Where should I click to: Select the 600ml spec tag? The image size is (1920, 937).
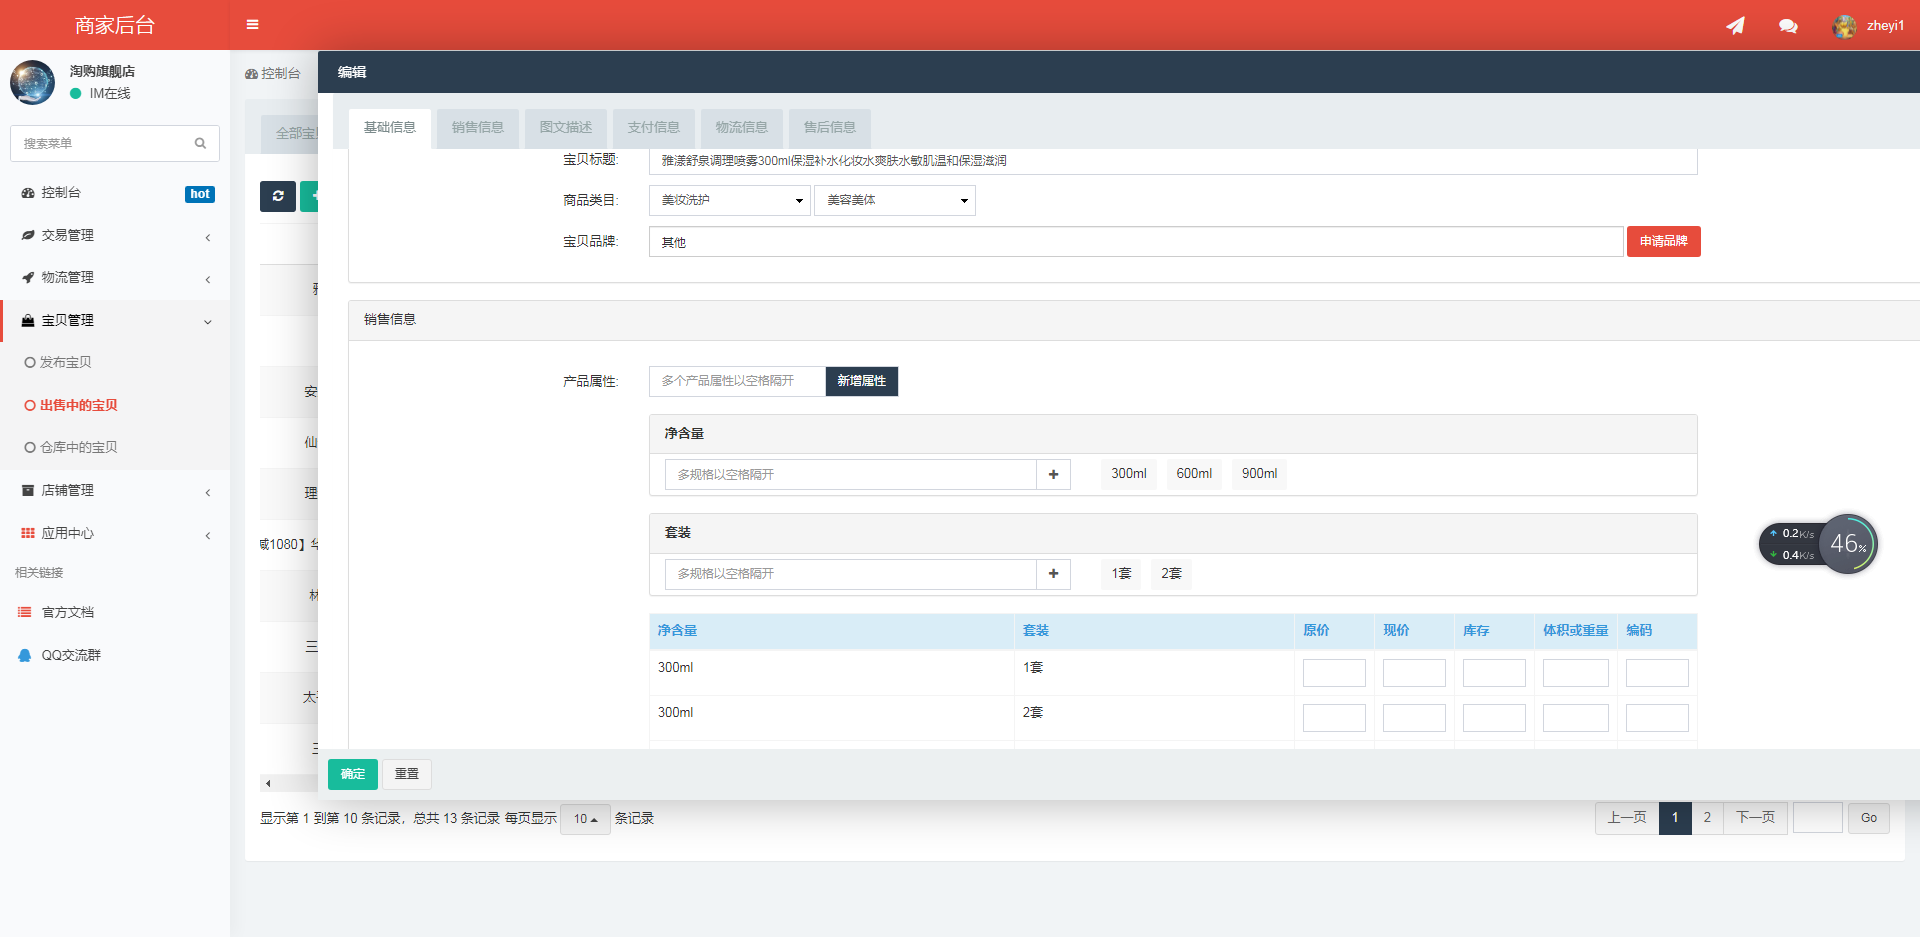1193,474
